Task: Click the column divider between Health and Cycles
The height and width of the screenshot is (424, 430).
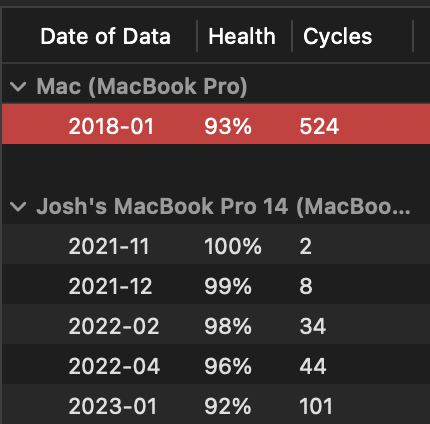Action: [x=292, y=36]
